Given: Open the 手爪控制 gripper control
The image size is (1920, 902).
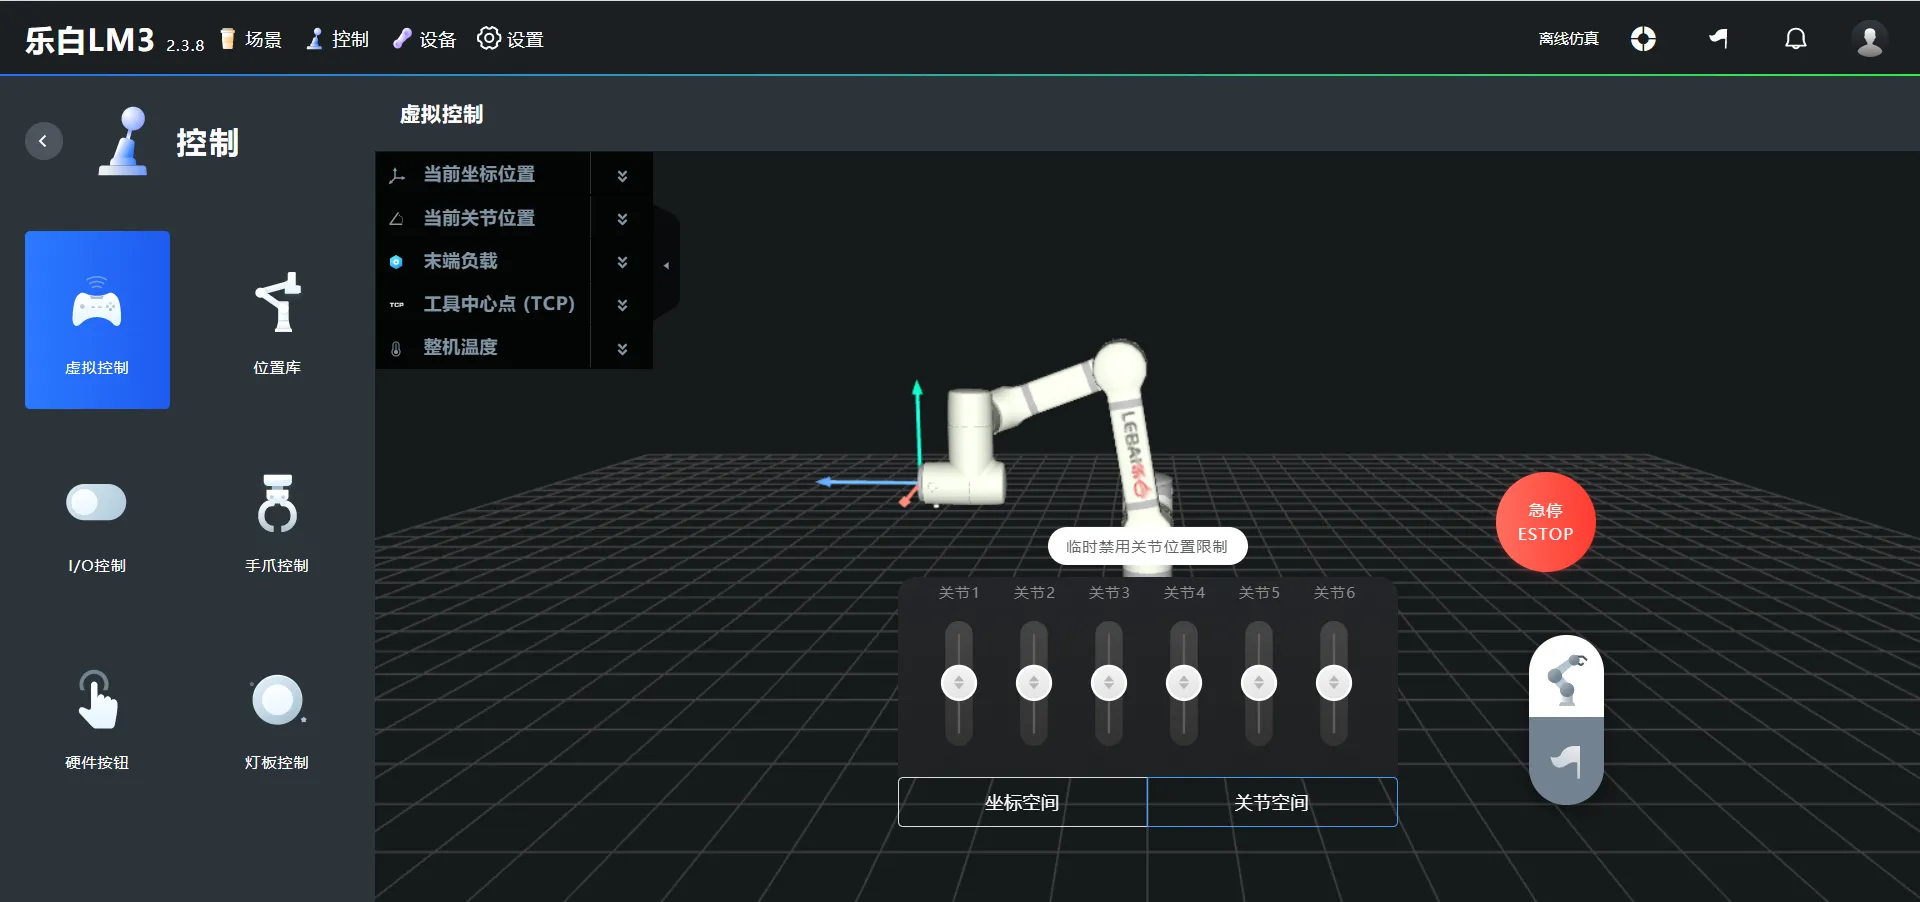Looking at the screenshot, I should 277,520.
